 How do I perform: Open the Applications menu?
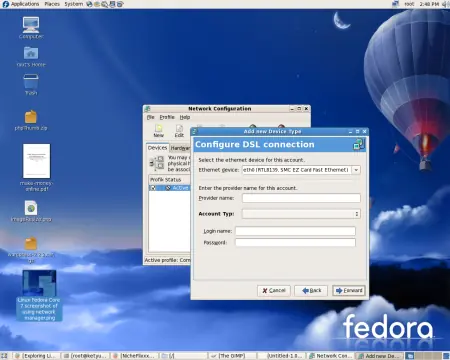click(25, 4)
